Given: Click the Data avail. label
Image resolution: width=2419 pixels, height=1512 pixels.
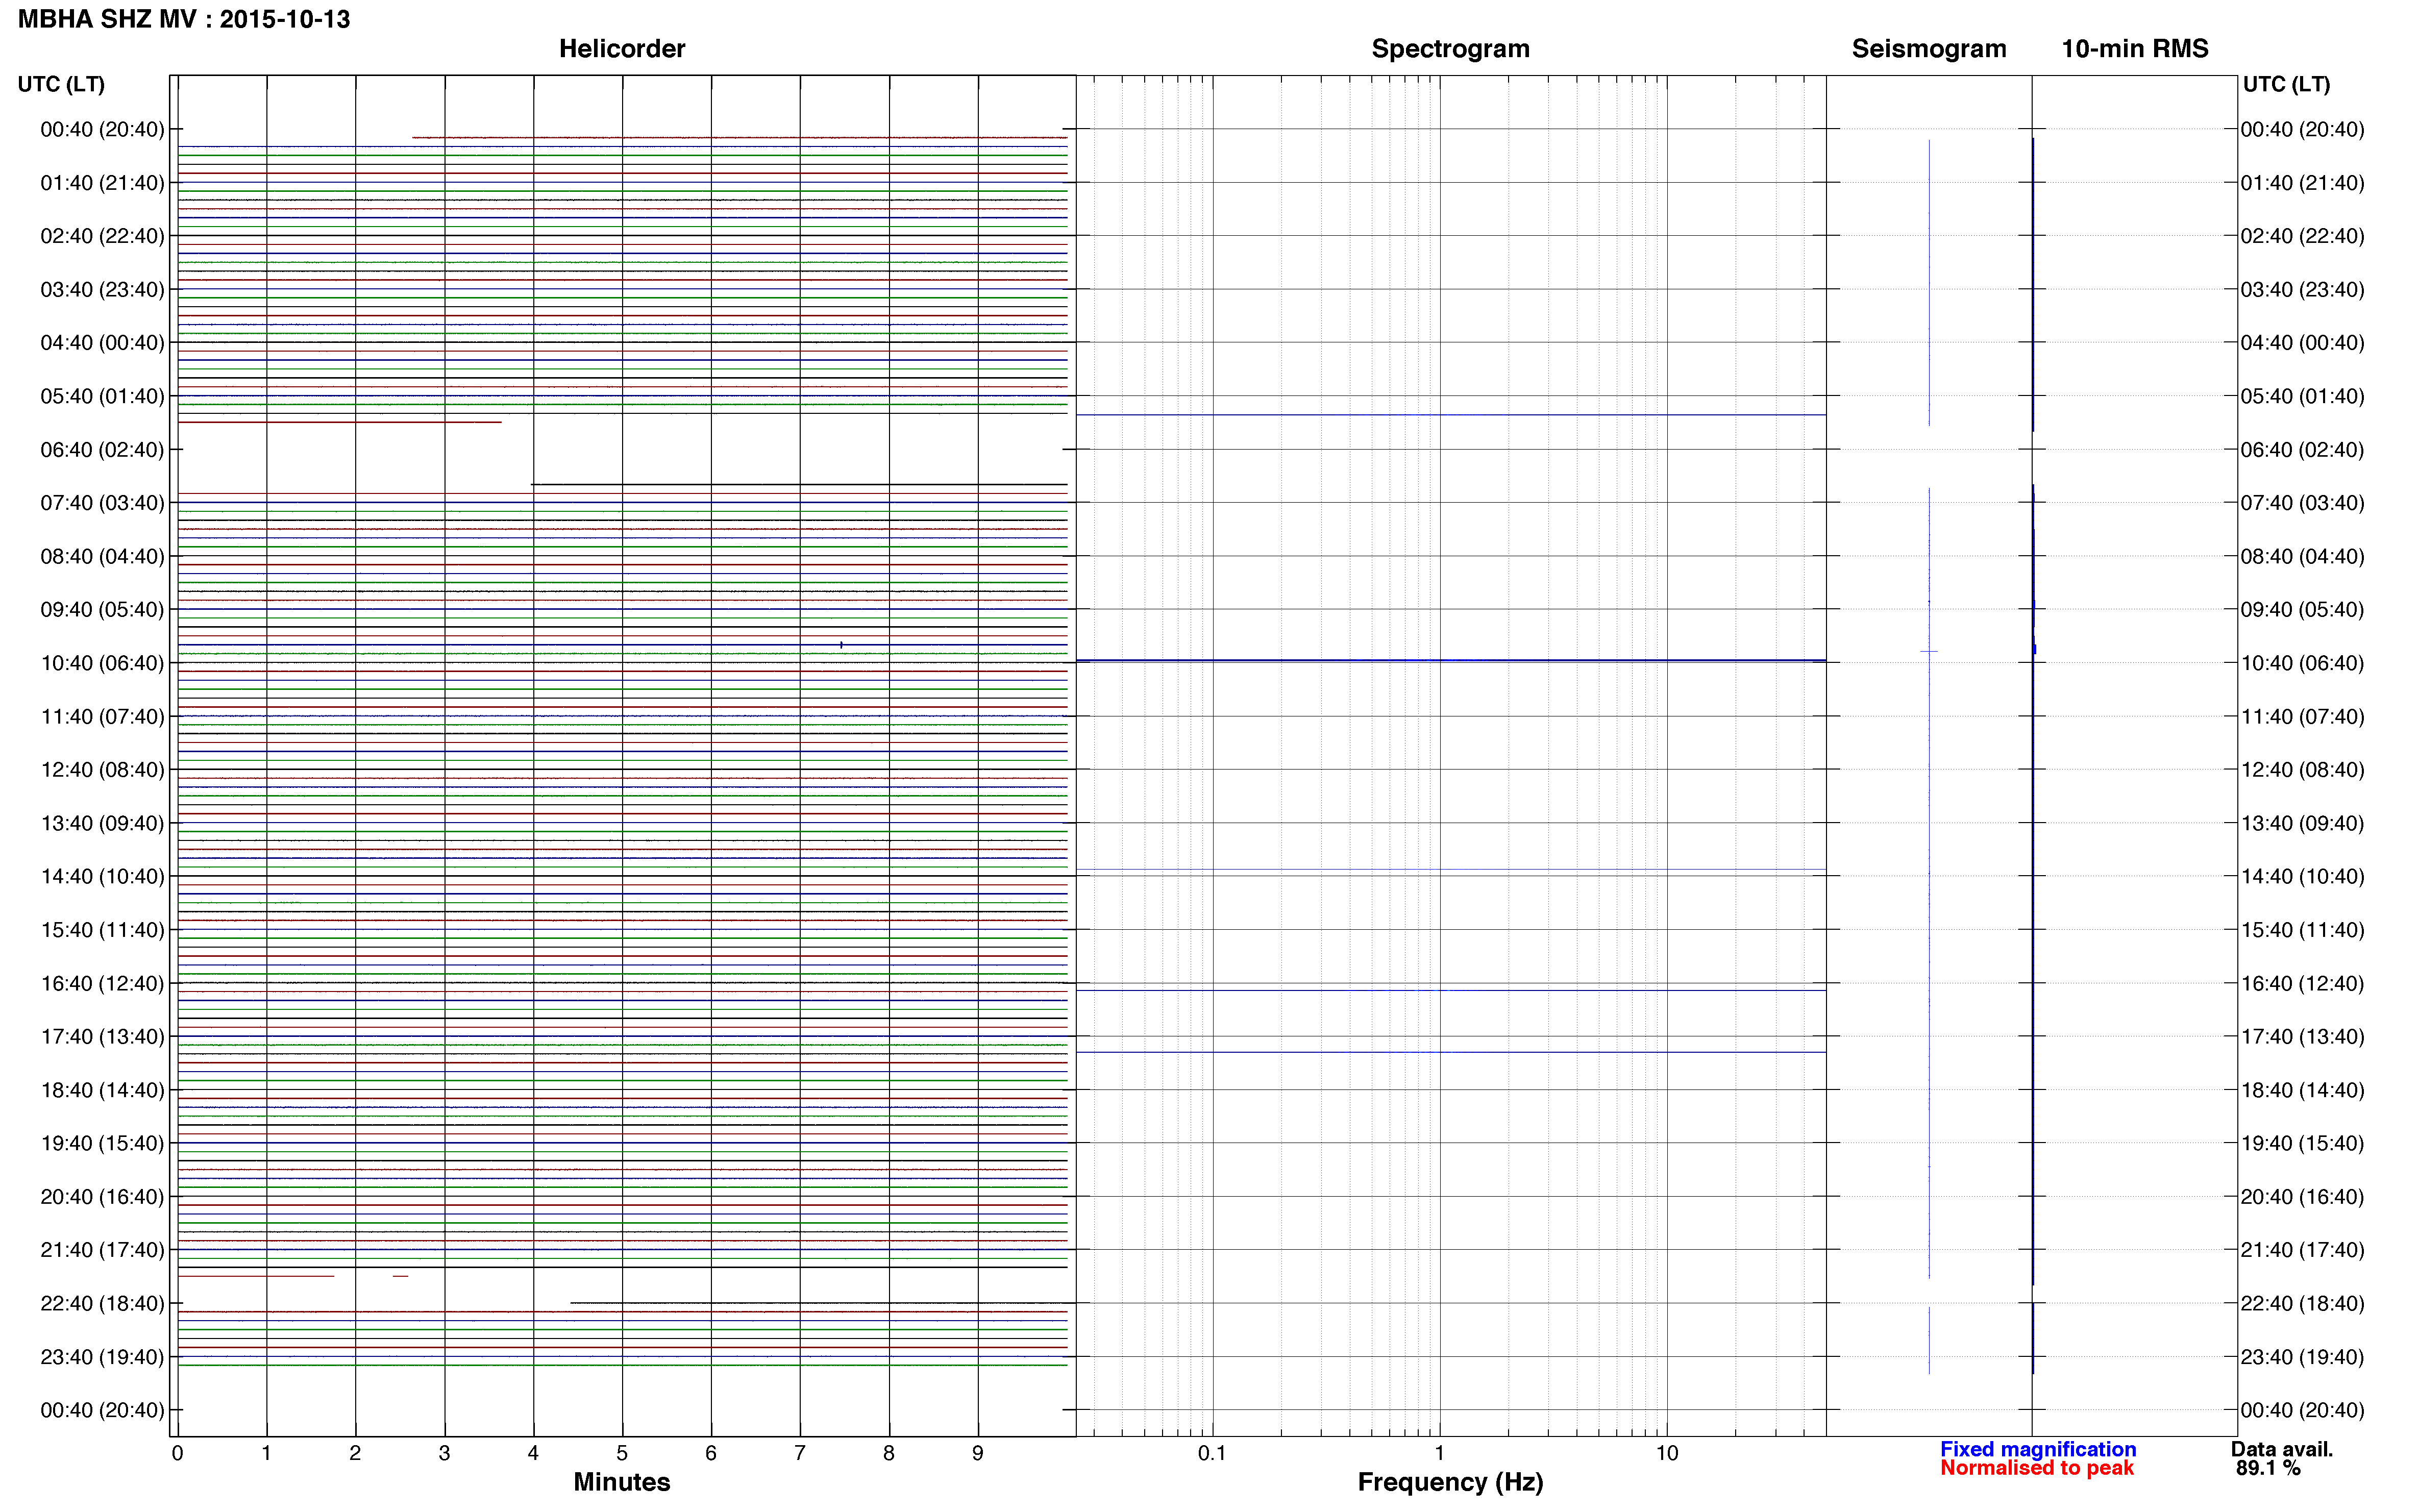Looking at the screenshot, I should (2282, 1449).
